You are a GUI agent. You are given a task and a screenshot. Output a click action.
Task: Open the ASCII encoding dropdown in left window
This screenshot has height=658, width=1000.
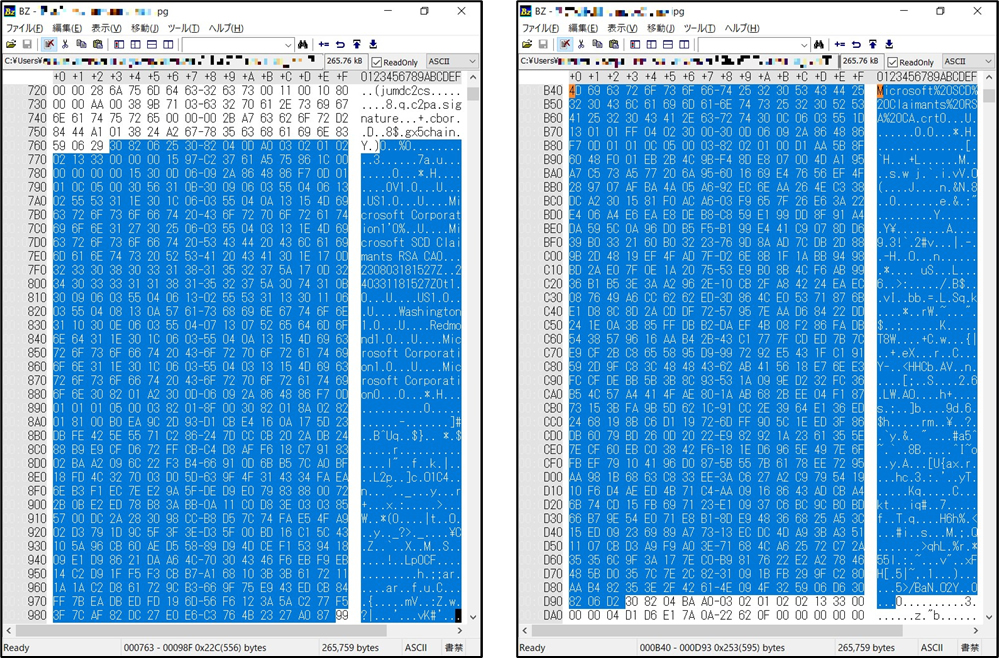click(453, 62)
